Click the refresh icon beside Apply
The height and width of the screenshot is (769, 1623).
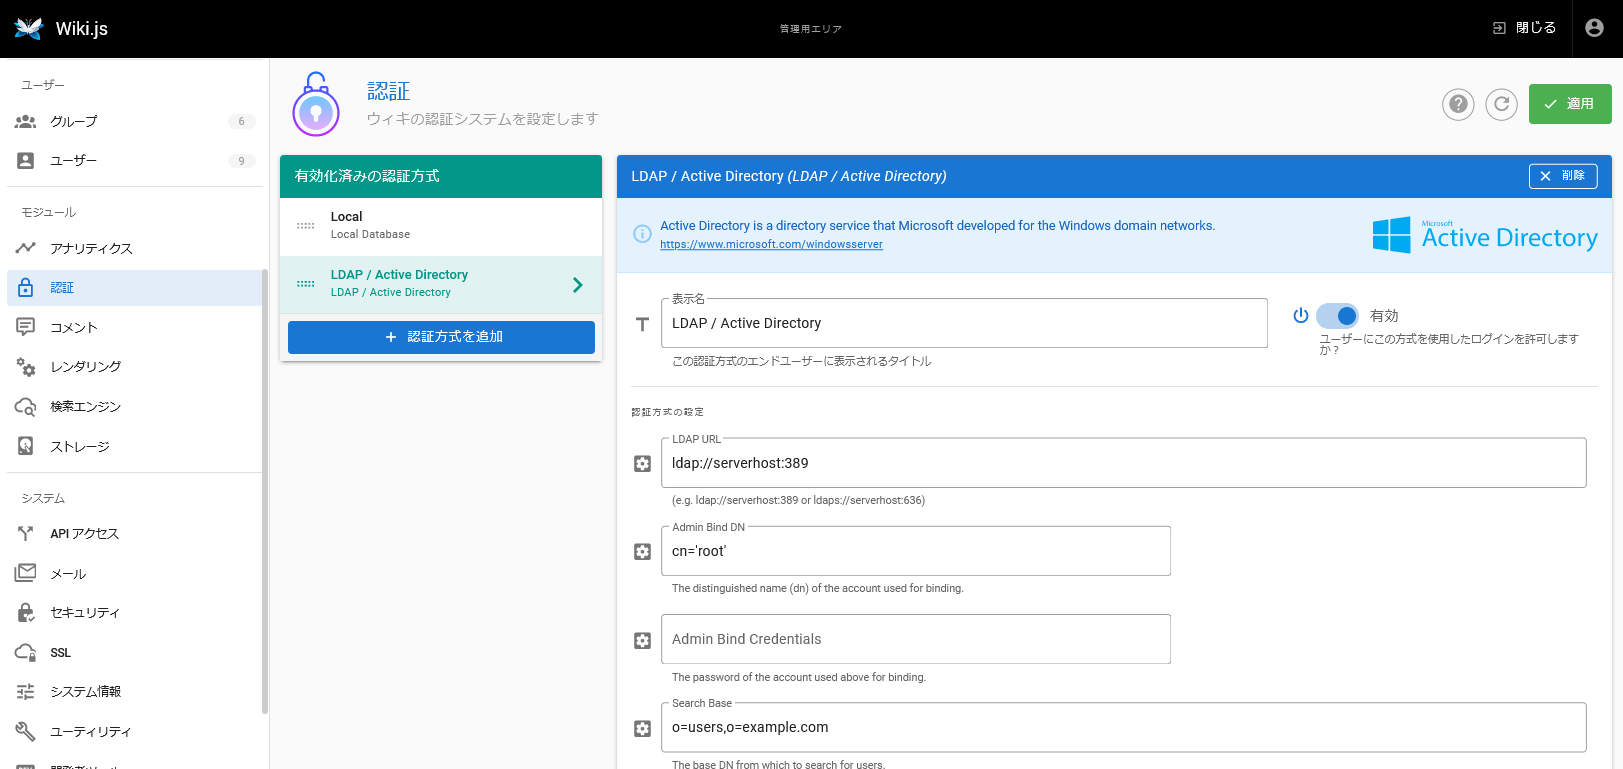1501,104
